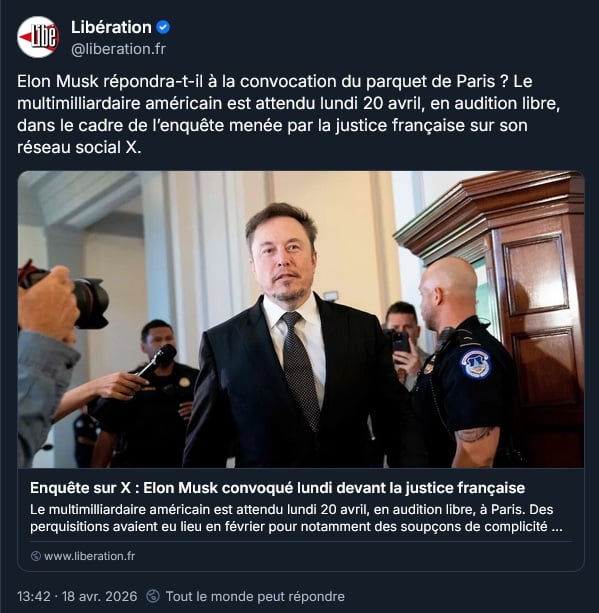Screen dimensions: 599x613
Task: Follow the www.liberation.fr domain link
Action: click(x=90, y=556)
